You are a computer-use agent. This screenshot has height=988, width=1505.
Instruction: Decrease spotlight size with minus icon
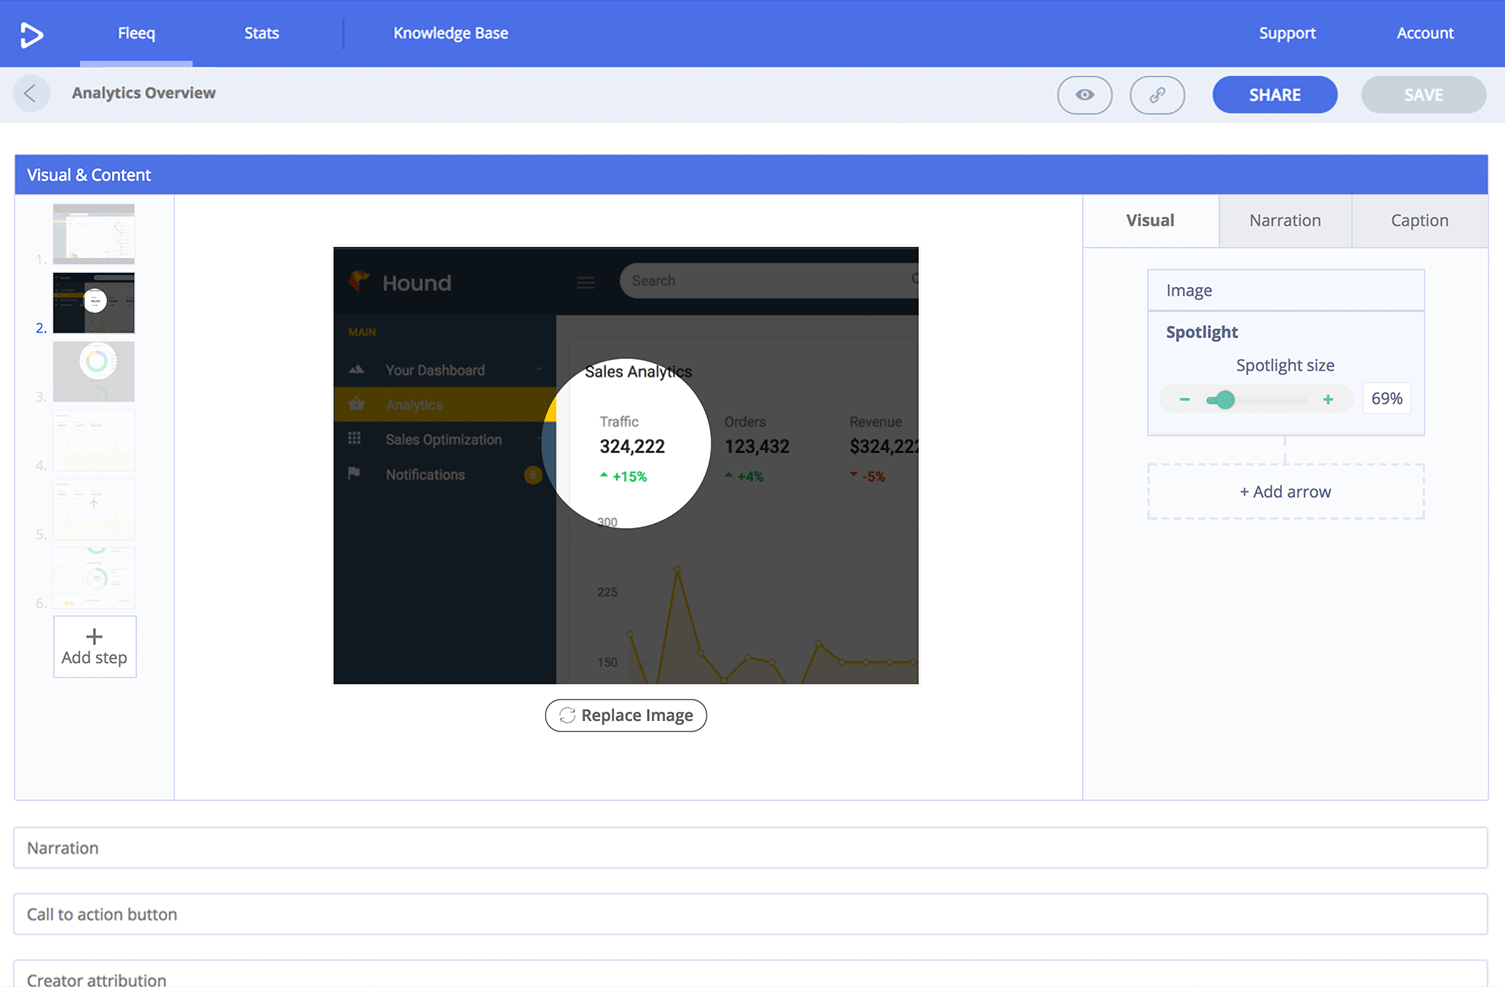1184,399
